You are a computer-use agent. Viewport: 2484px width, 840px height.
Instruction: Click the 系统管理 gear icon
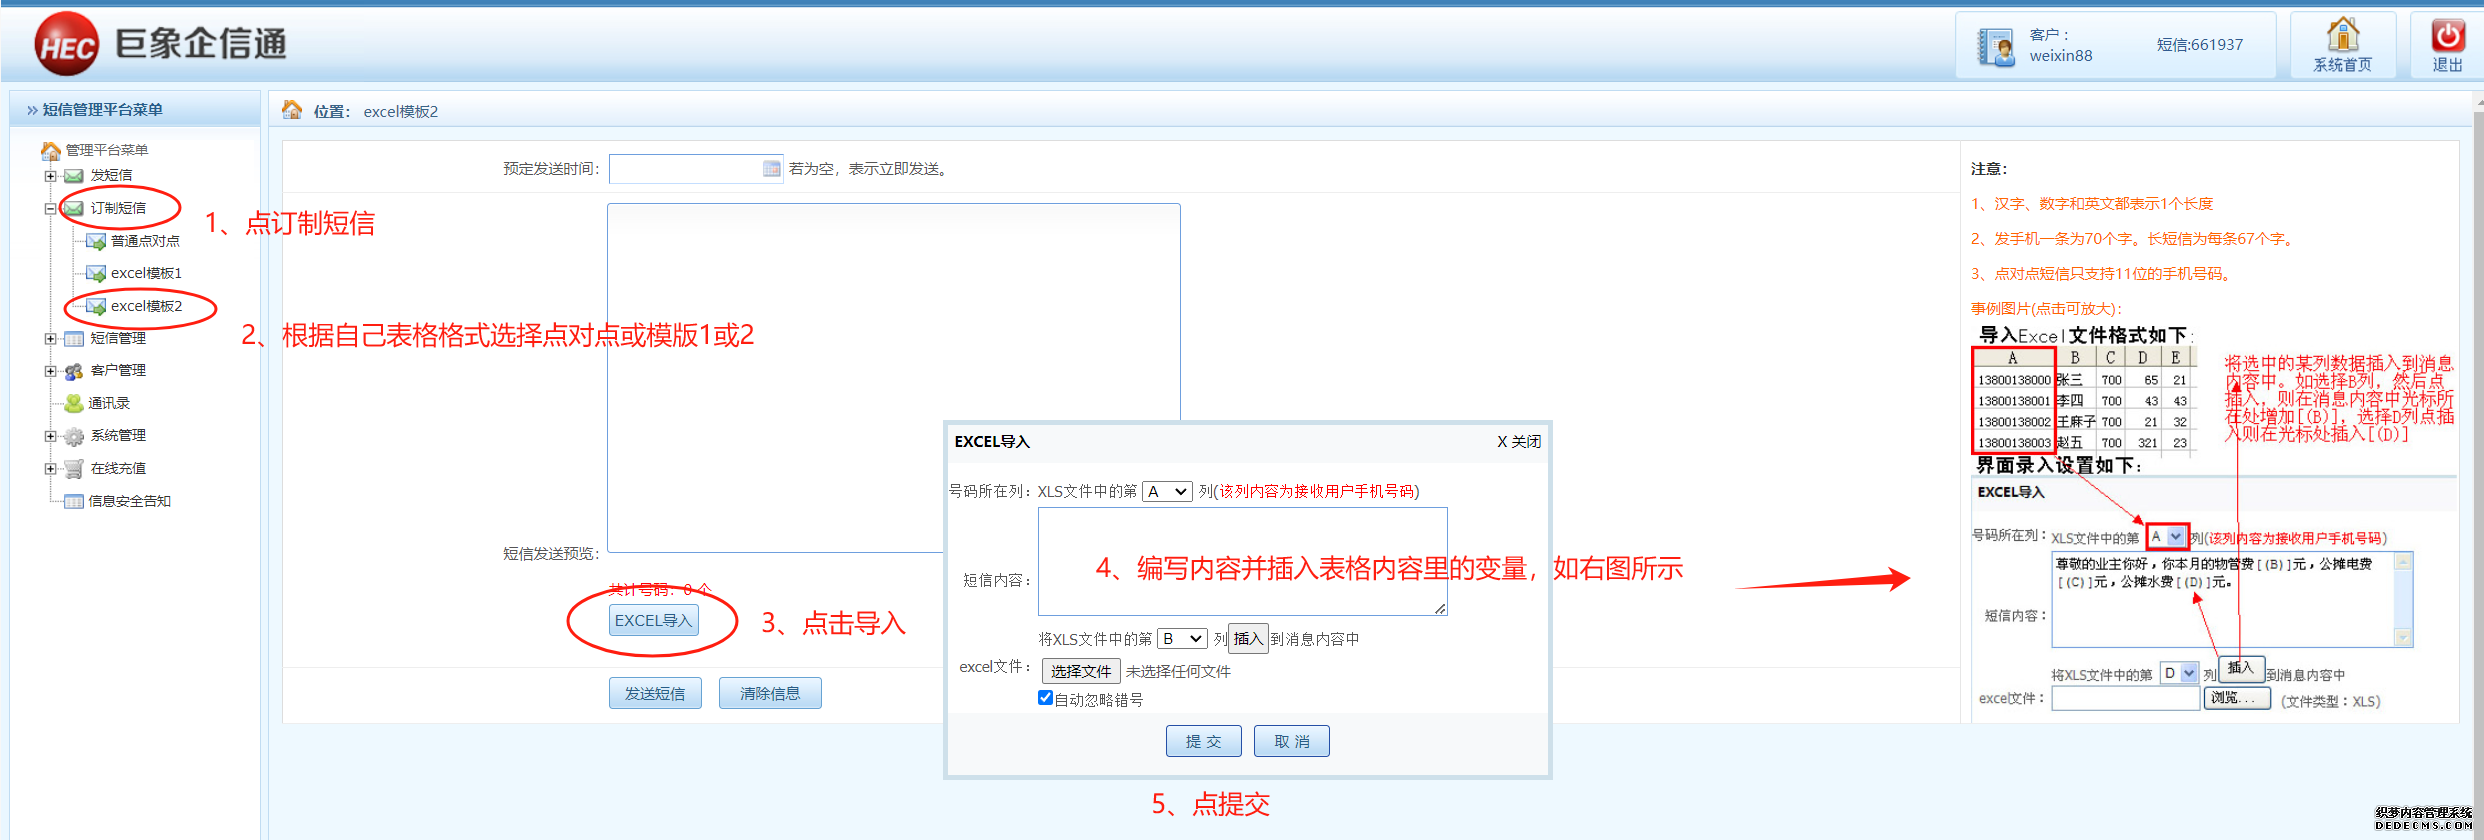click(x=74, y=436)
